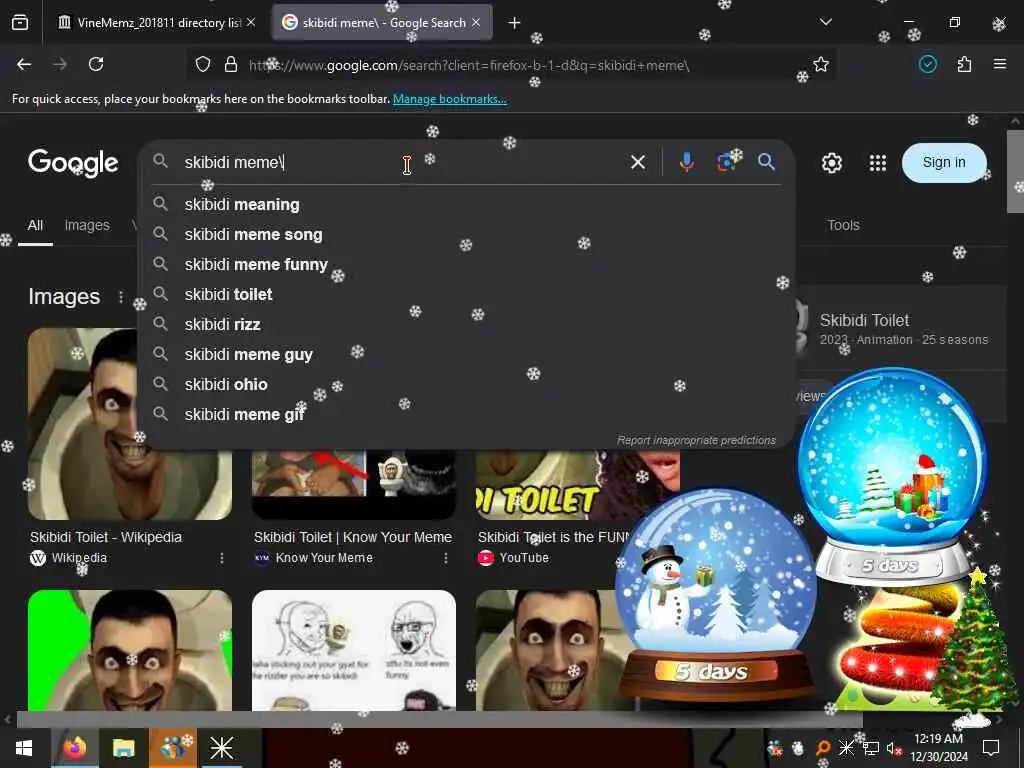The height and width of the screenshot is (768, 1024).
Task: Submit search using the magnifier button
Action: [766, 162]
